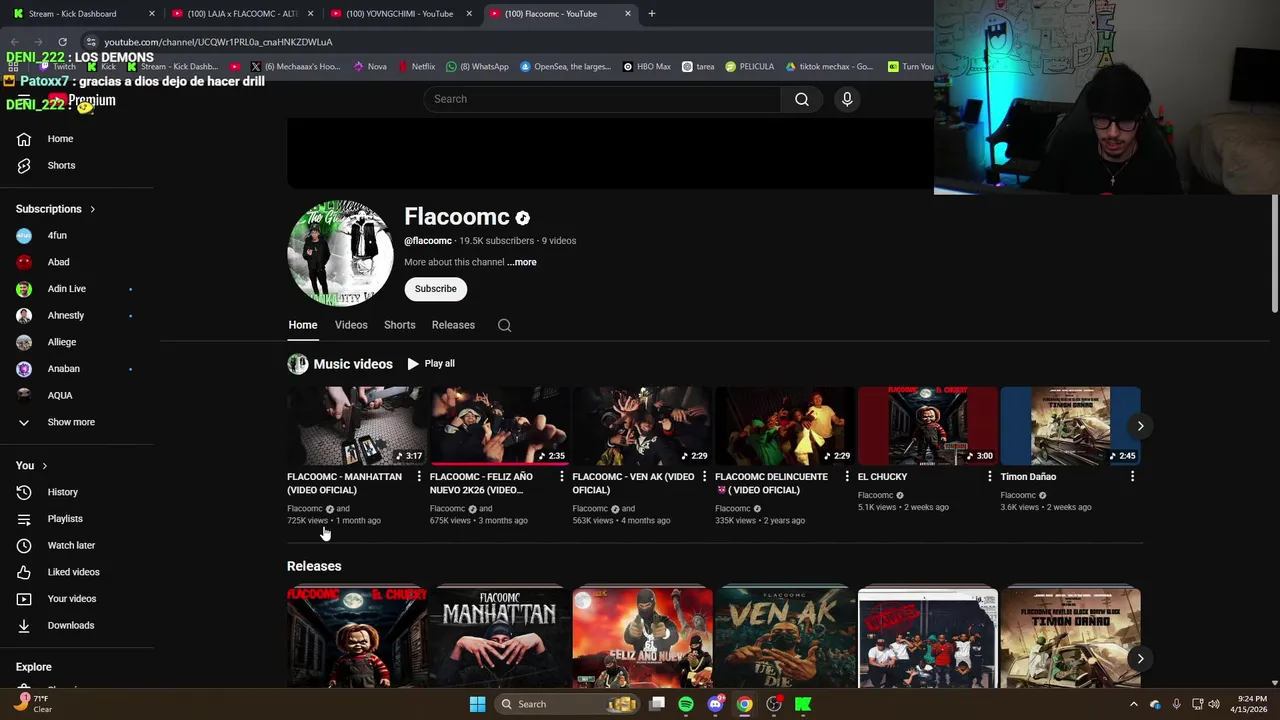This screenshot has width=1280, height=720.
Task: Switch to Videos channel tab
Action: 351,325
